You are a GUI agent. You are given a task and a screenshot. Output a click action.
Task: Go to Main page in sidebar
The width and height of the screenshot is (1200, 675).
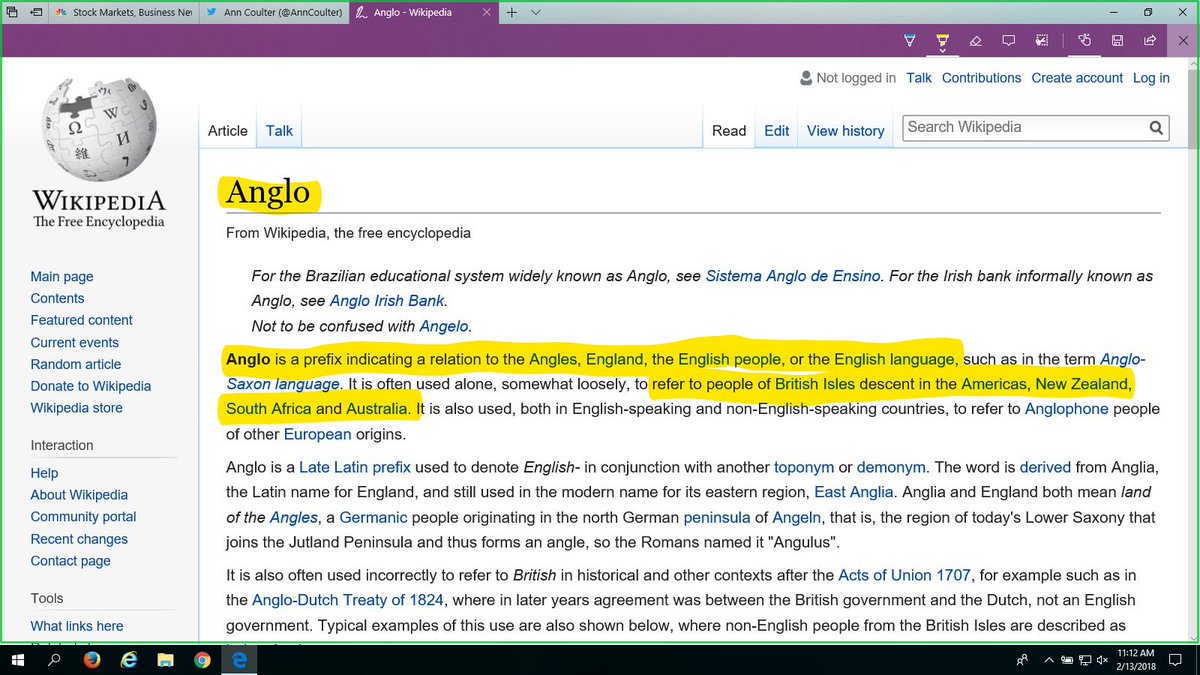(62, 277)
